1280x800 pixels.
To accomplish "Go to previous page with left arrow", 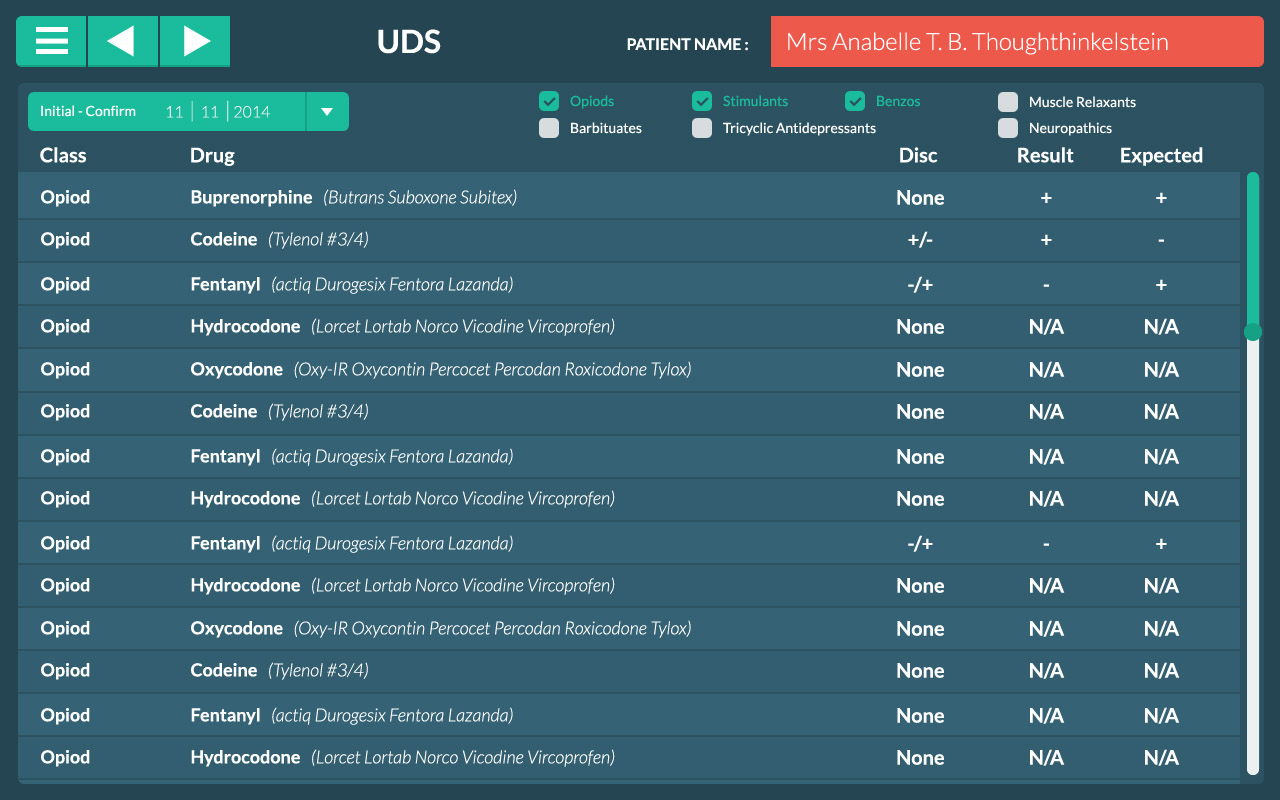I will [122, 41].
